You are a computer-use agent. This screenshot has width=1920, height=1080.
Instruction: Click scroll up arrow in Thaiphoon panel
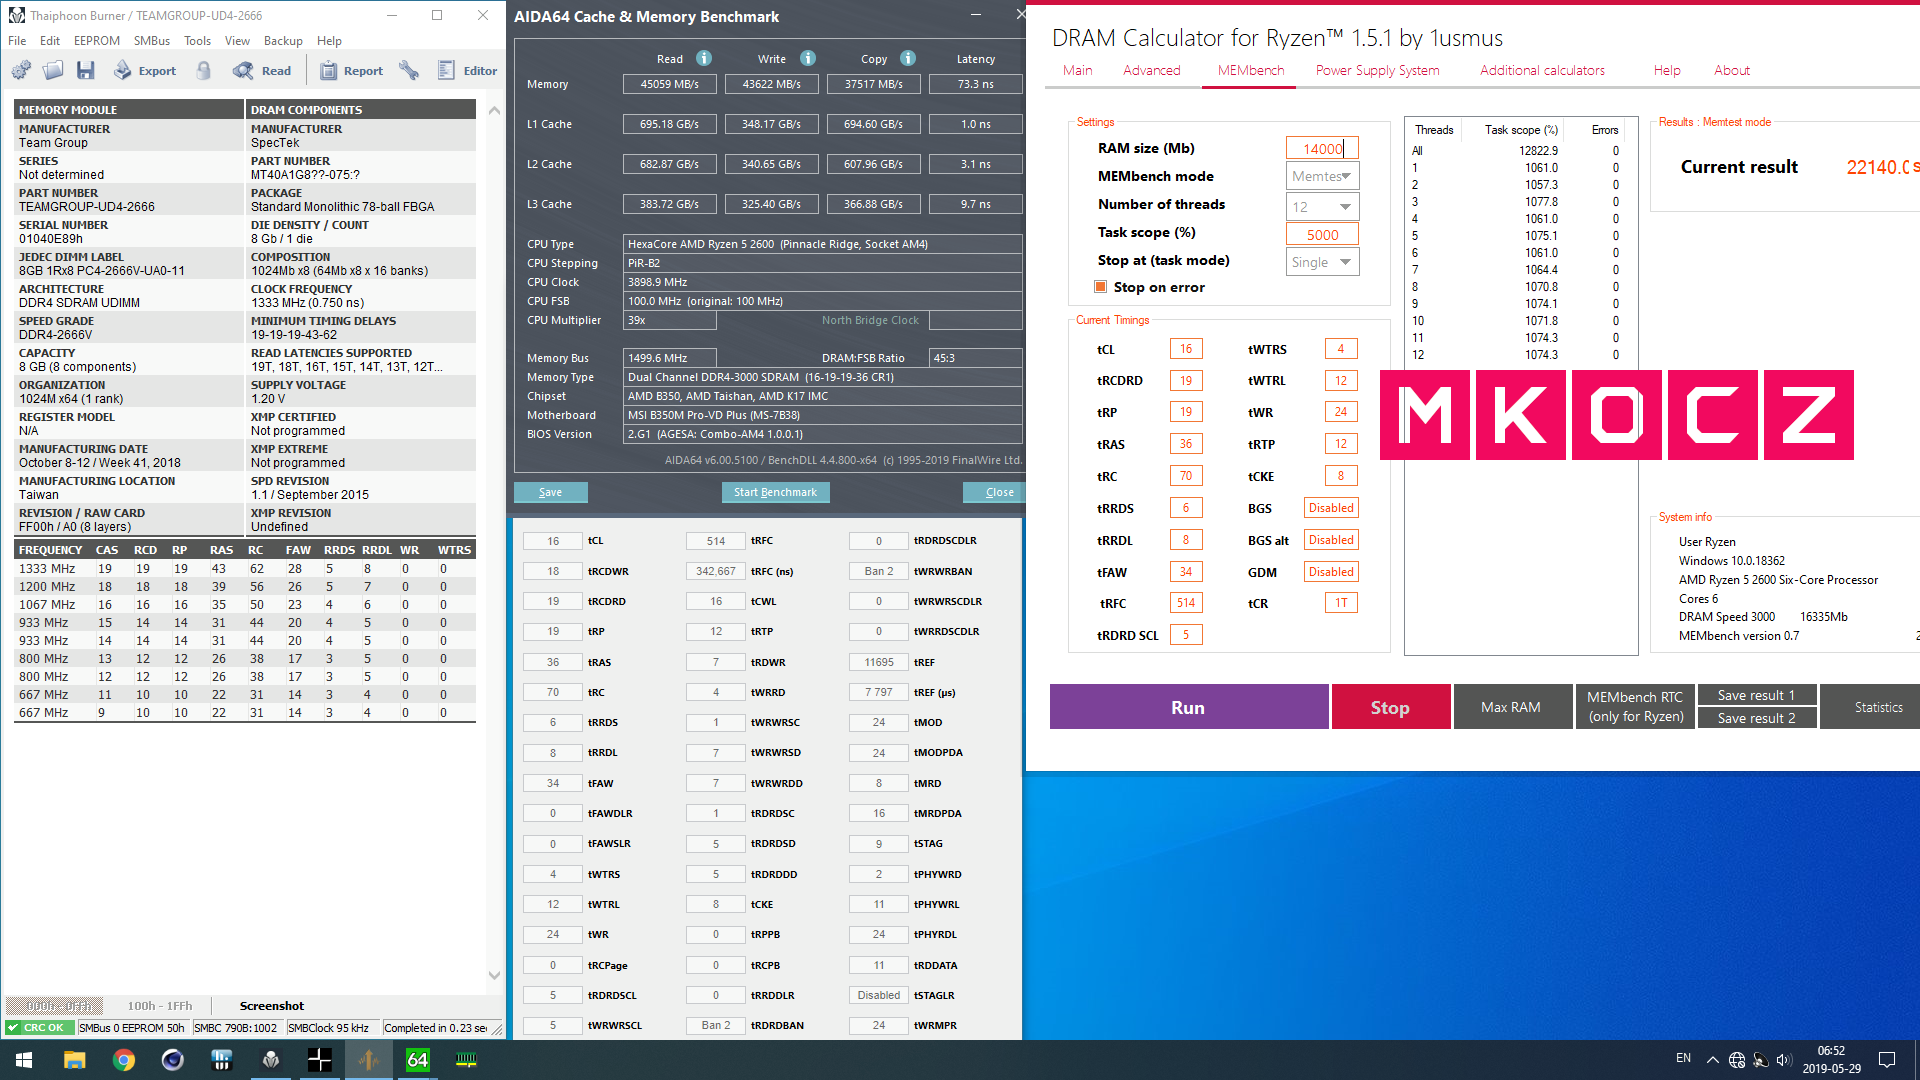494,111
